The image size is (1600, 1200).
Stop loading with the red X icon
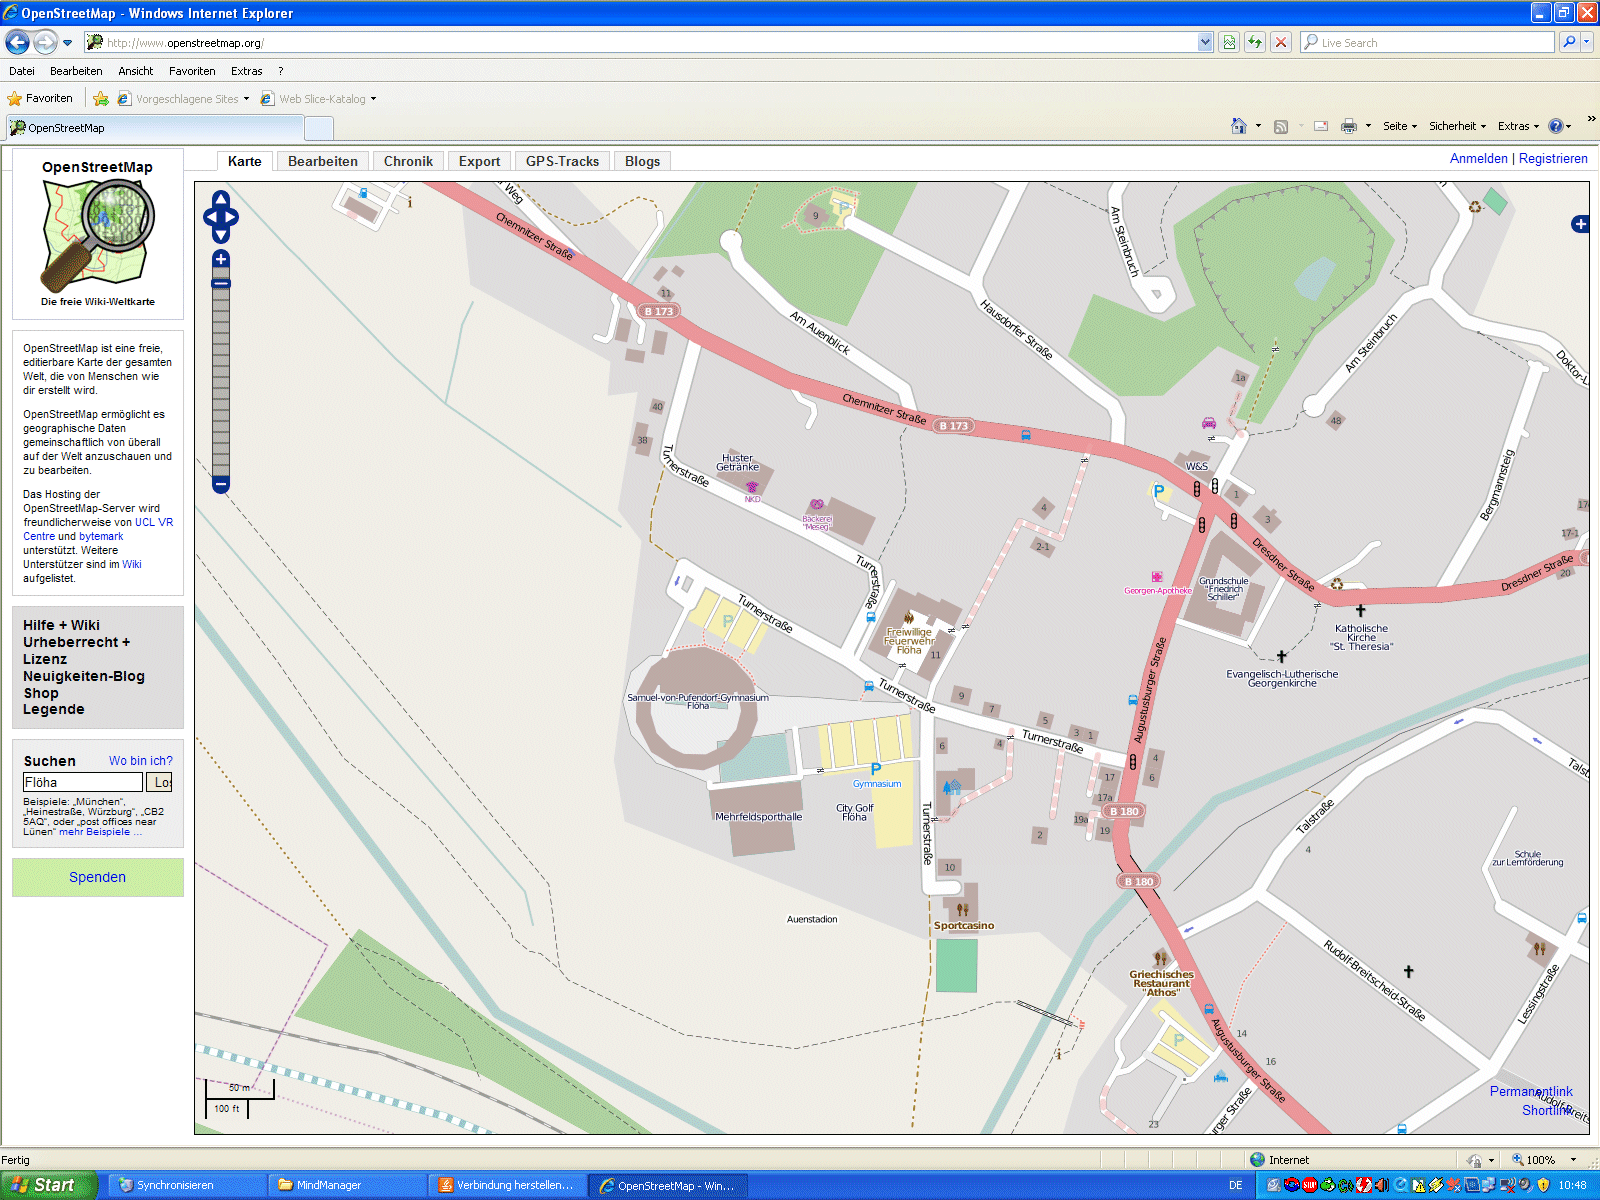click(x=1280, y=42)
